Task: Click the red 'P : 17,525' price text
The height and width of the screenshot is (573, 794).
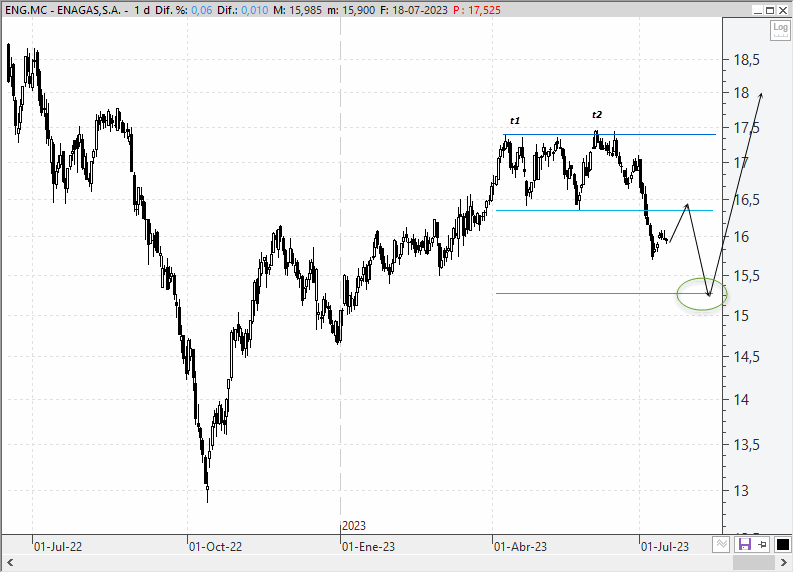Action: 477,10
